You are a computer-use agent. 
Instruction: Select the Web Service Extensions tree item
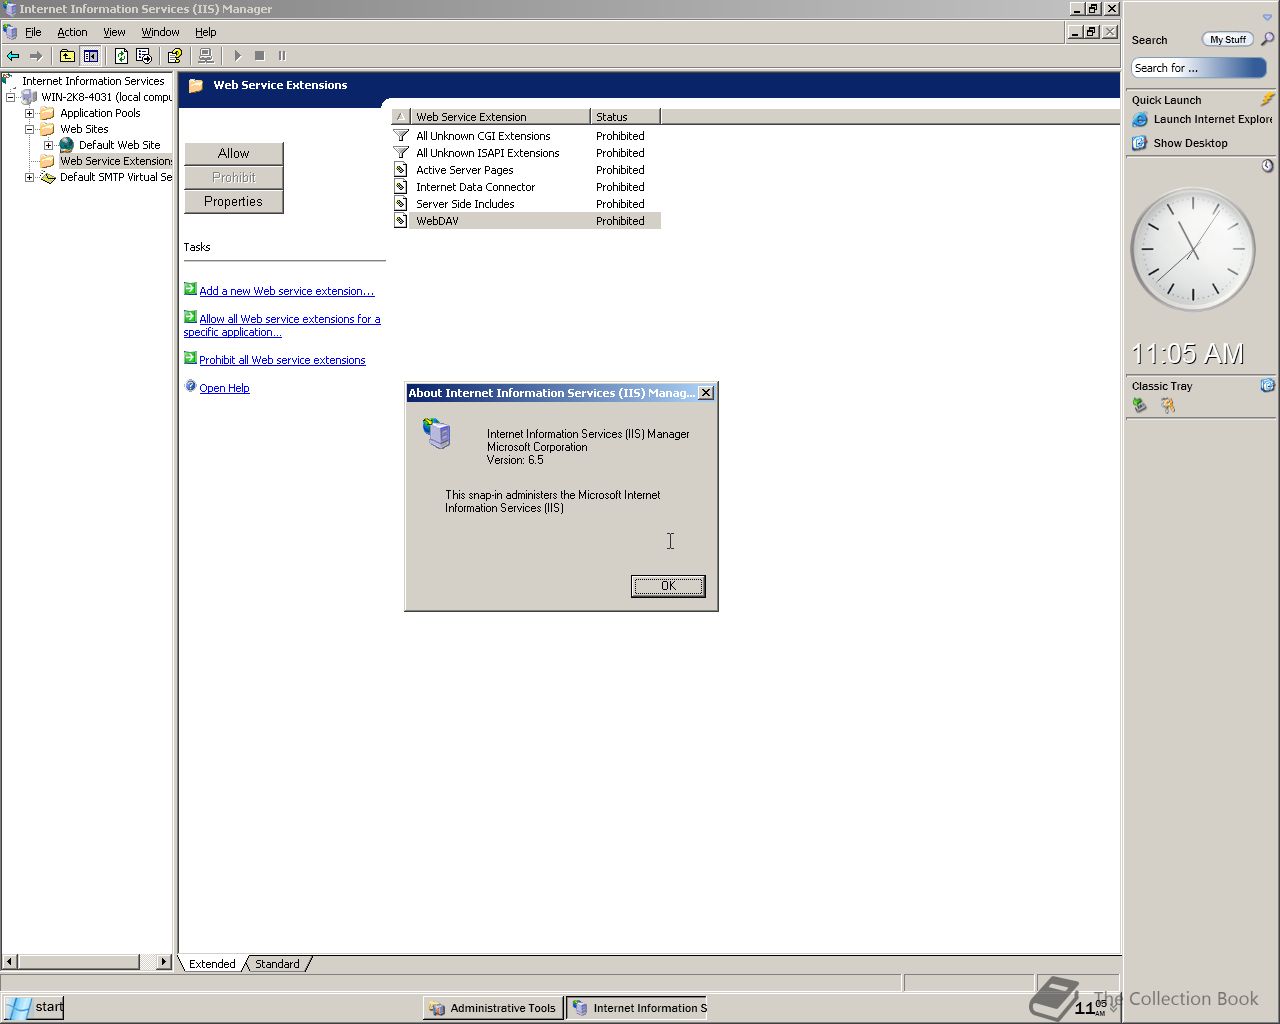coord(116,161)
